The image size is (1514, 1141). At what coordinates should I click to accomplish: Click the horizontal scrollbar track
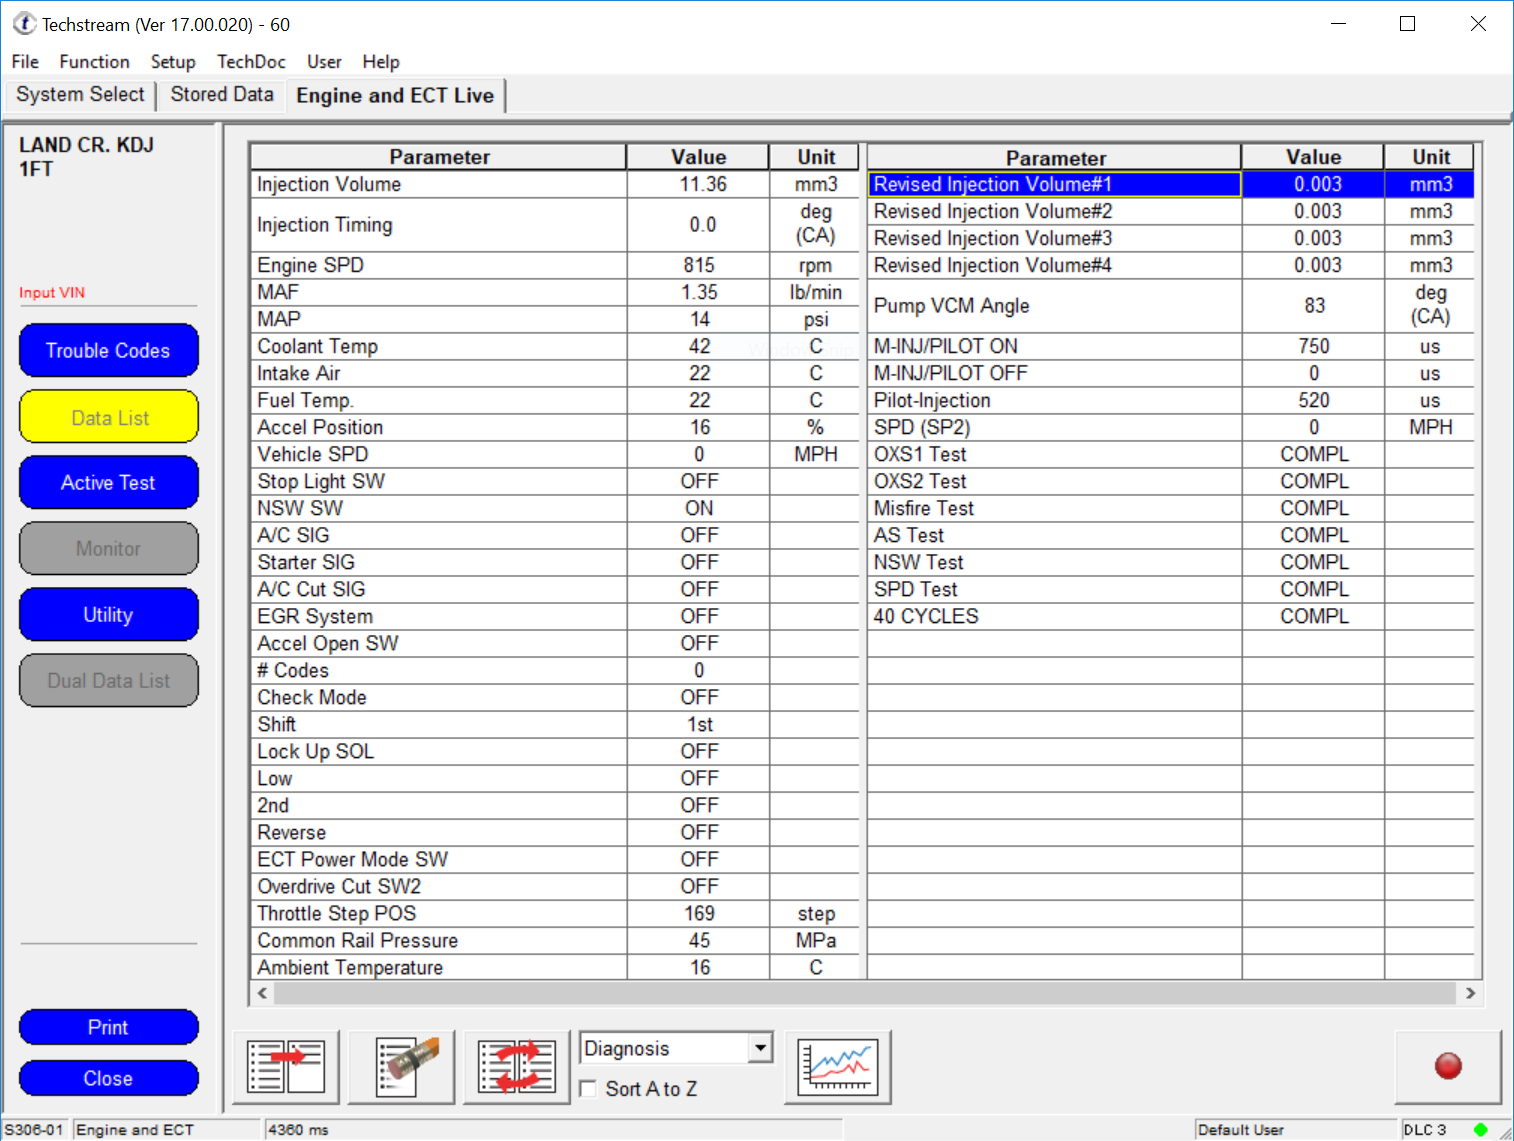tap(865, 993)
